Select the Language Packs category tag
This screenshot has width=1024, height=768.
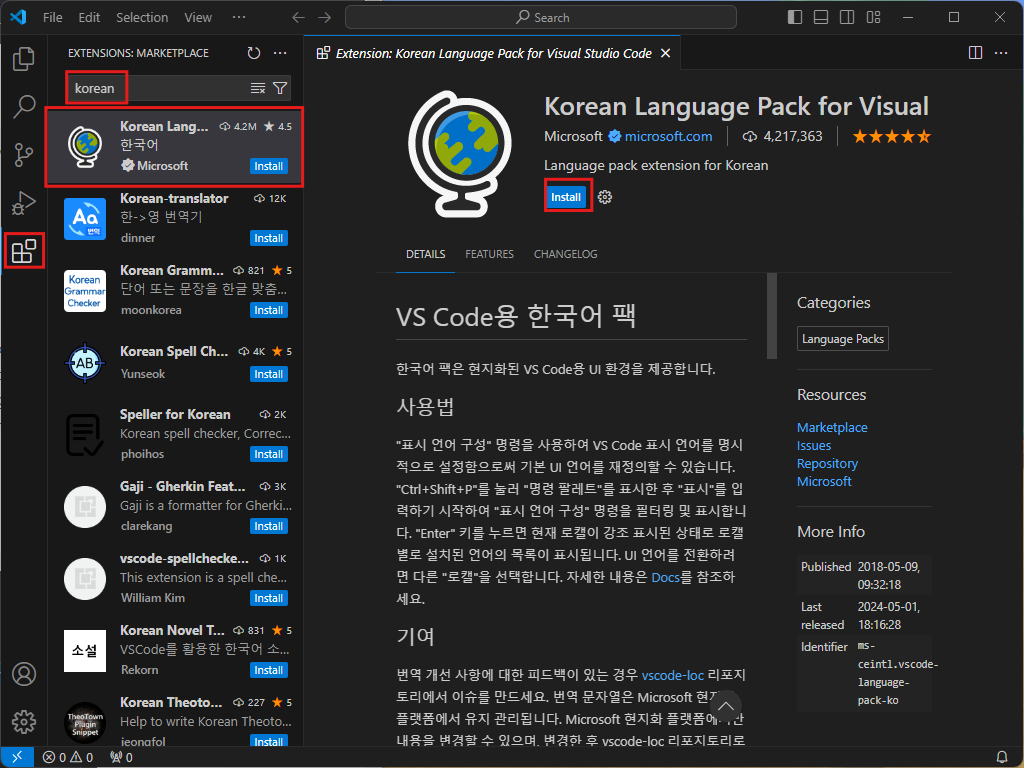tap(842, 339)
